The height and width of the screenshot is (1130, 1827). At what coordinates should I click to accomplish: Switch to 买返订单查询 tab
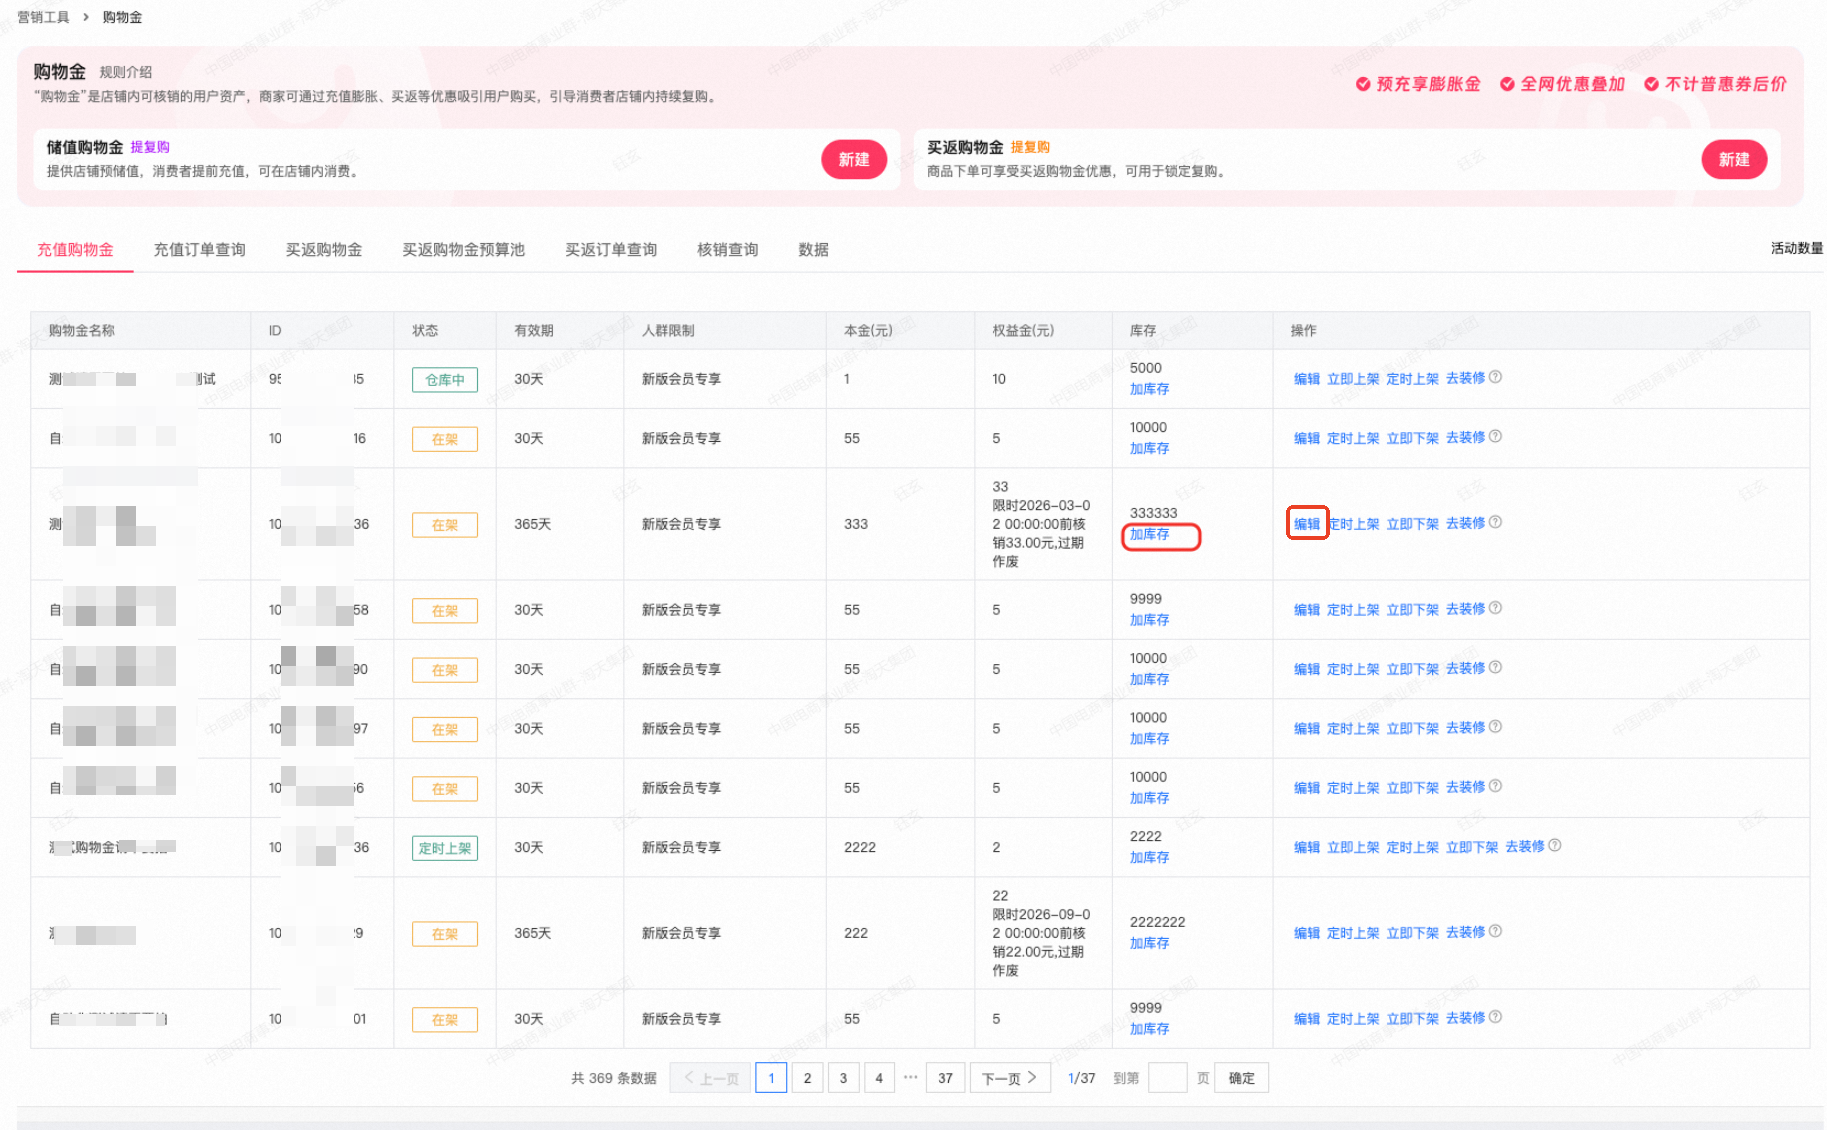(611, 250)
